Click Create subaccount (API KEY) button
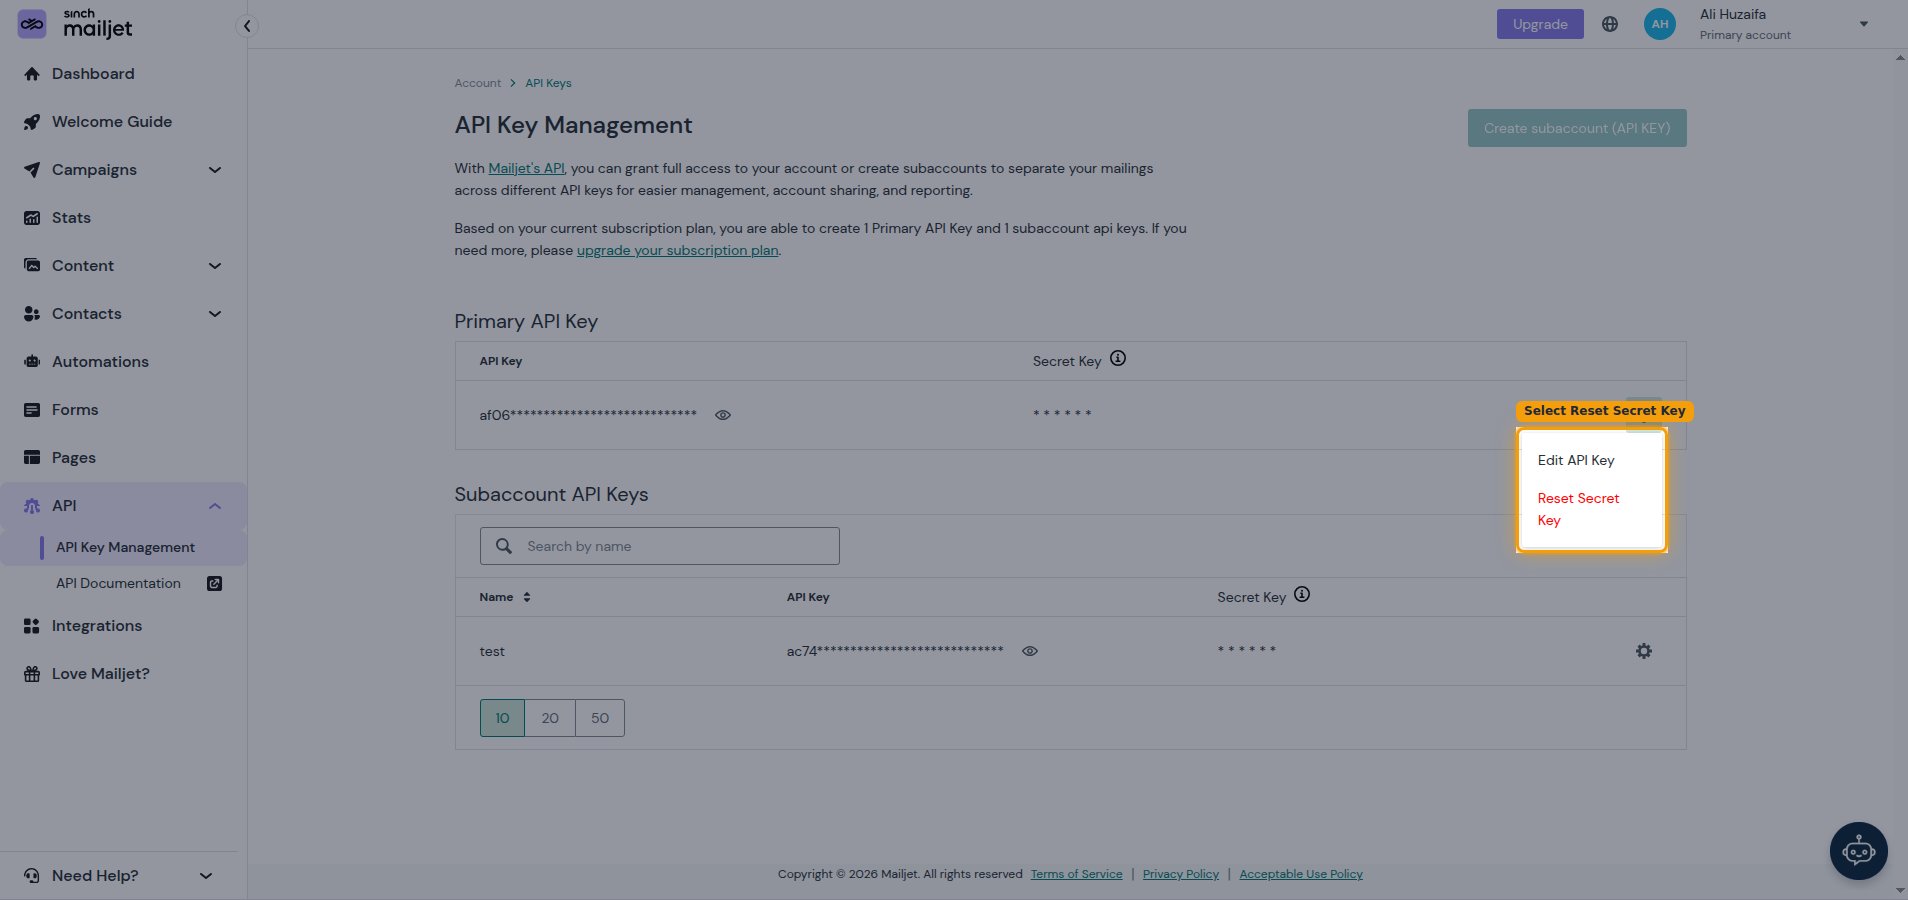Image resolution: width=1908 pixels, height=900 pixels. pyautogui.click(x=1577, y=128)
